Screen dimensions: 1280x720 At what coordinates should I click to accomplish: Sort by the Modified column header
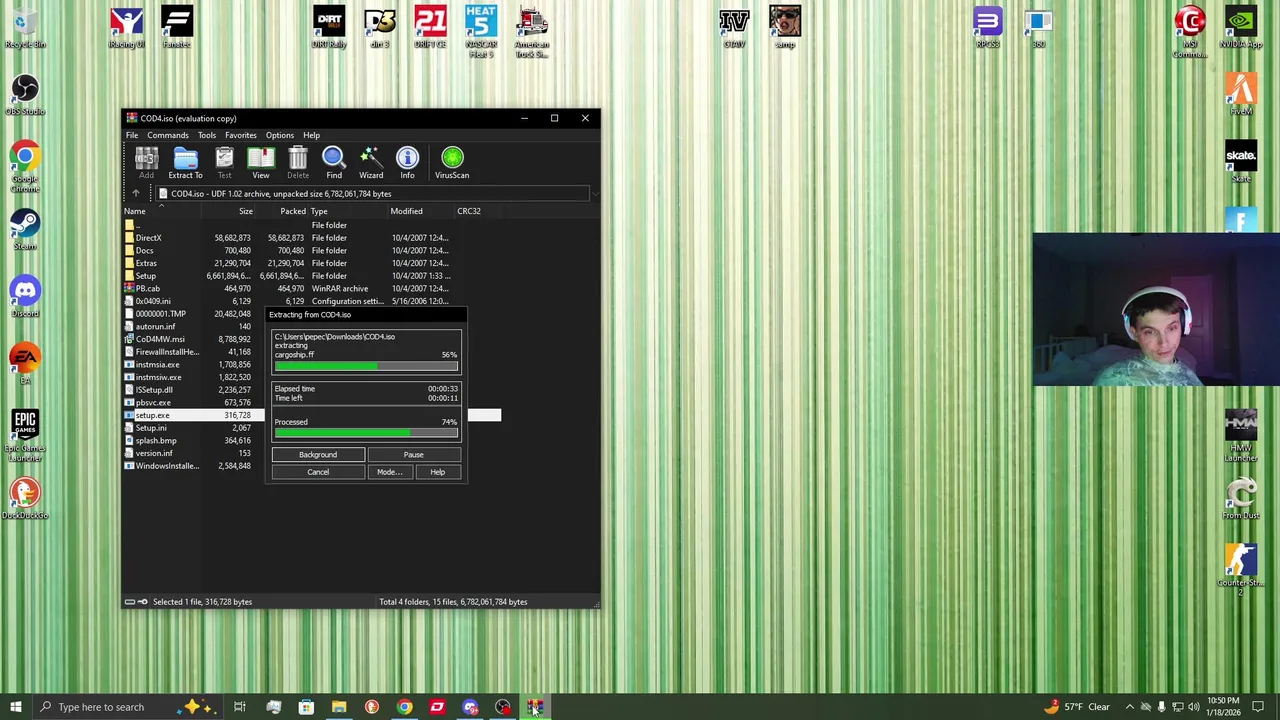click(420, 211)
